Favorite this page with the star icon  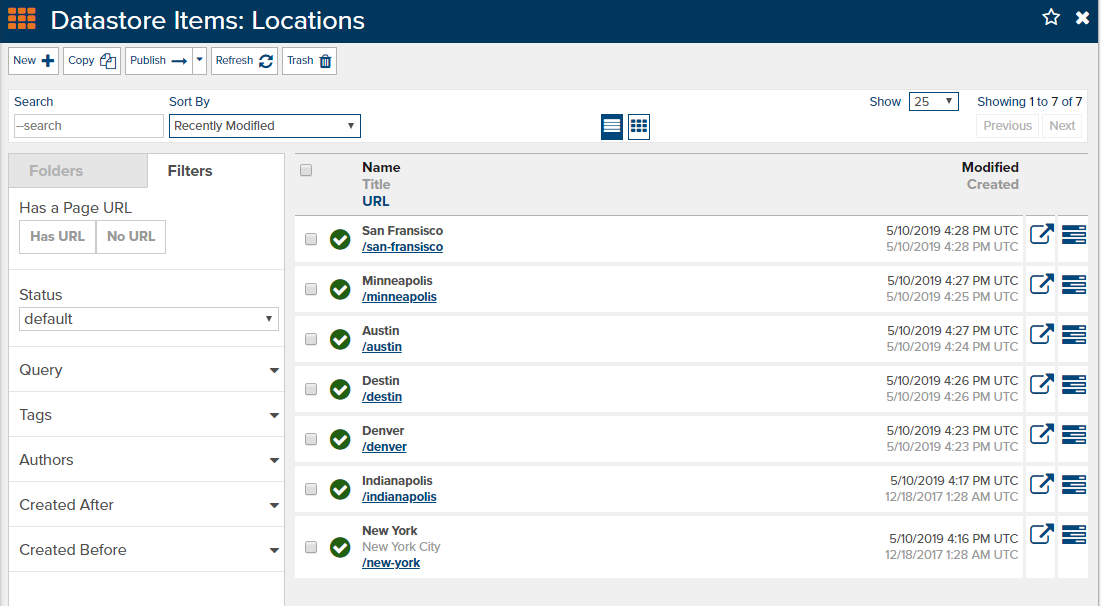pyautogui.click(x=1051, y=18)
